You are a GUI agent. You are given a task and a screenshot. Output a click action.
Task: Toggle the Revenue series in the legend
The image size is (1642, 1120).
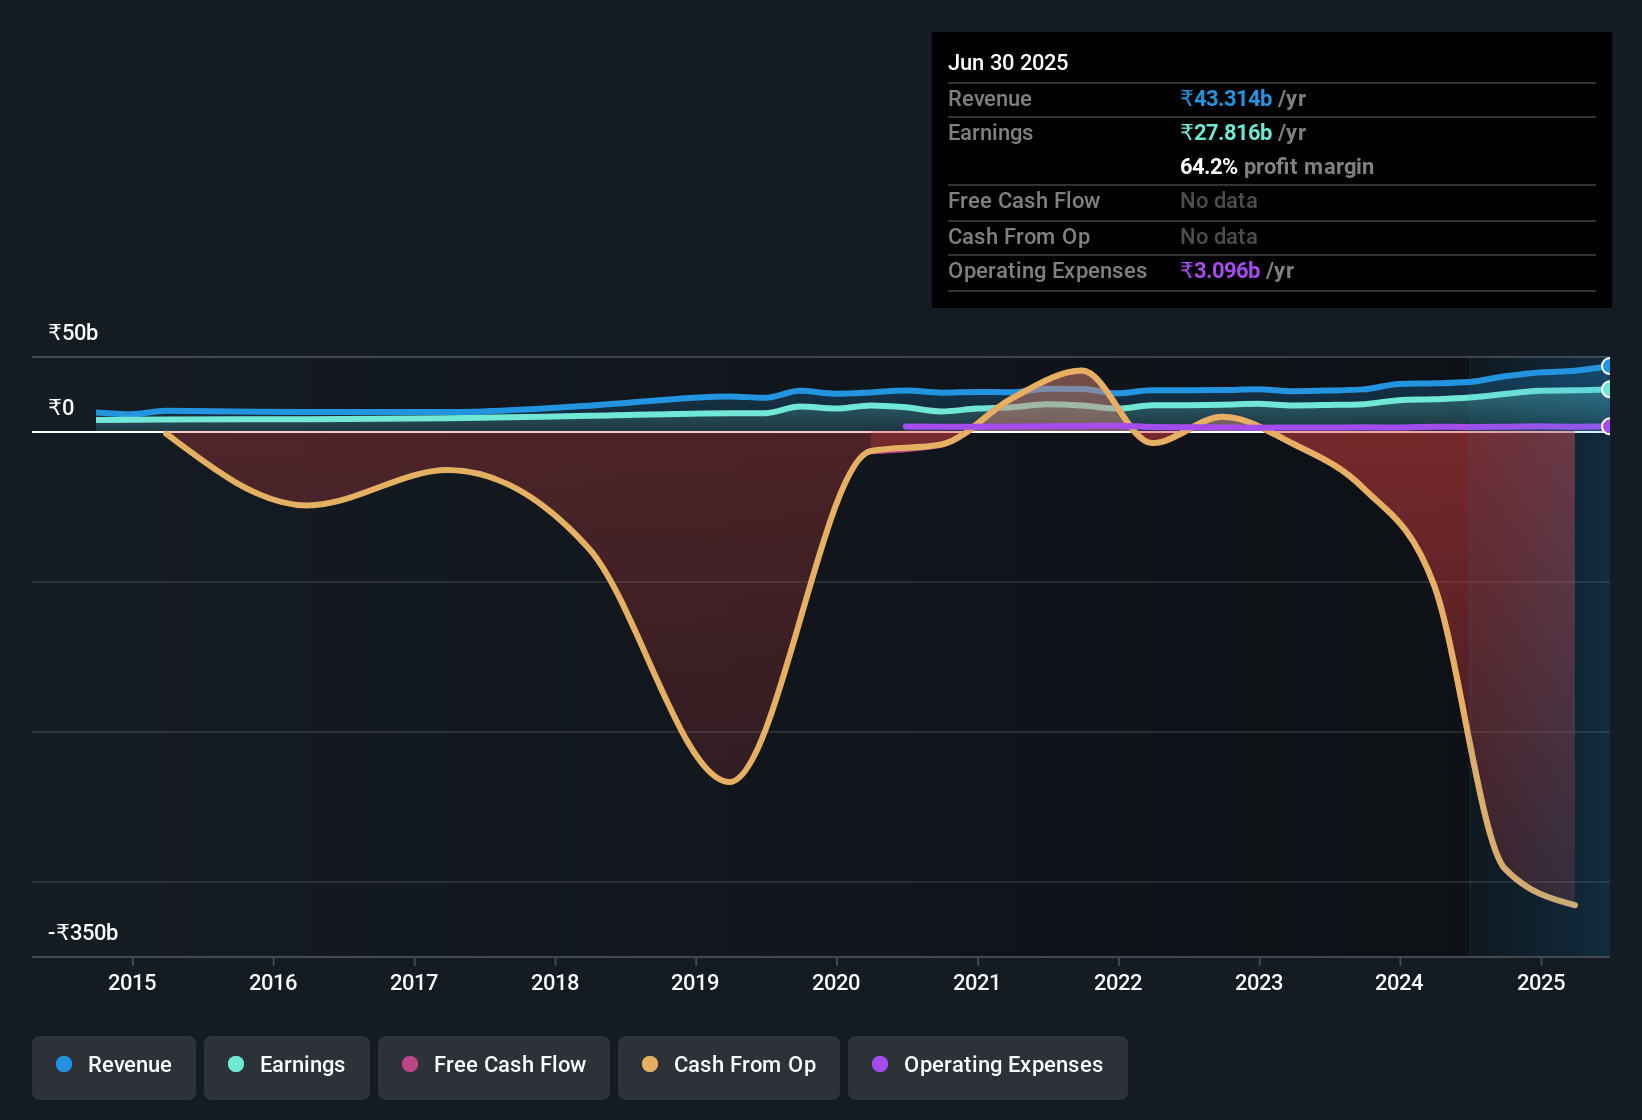113,1066
